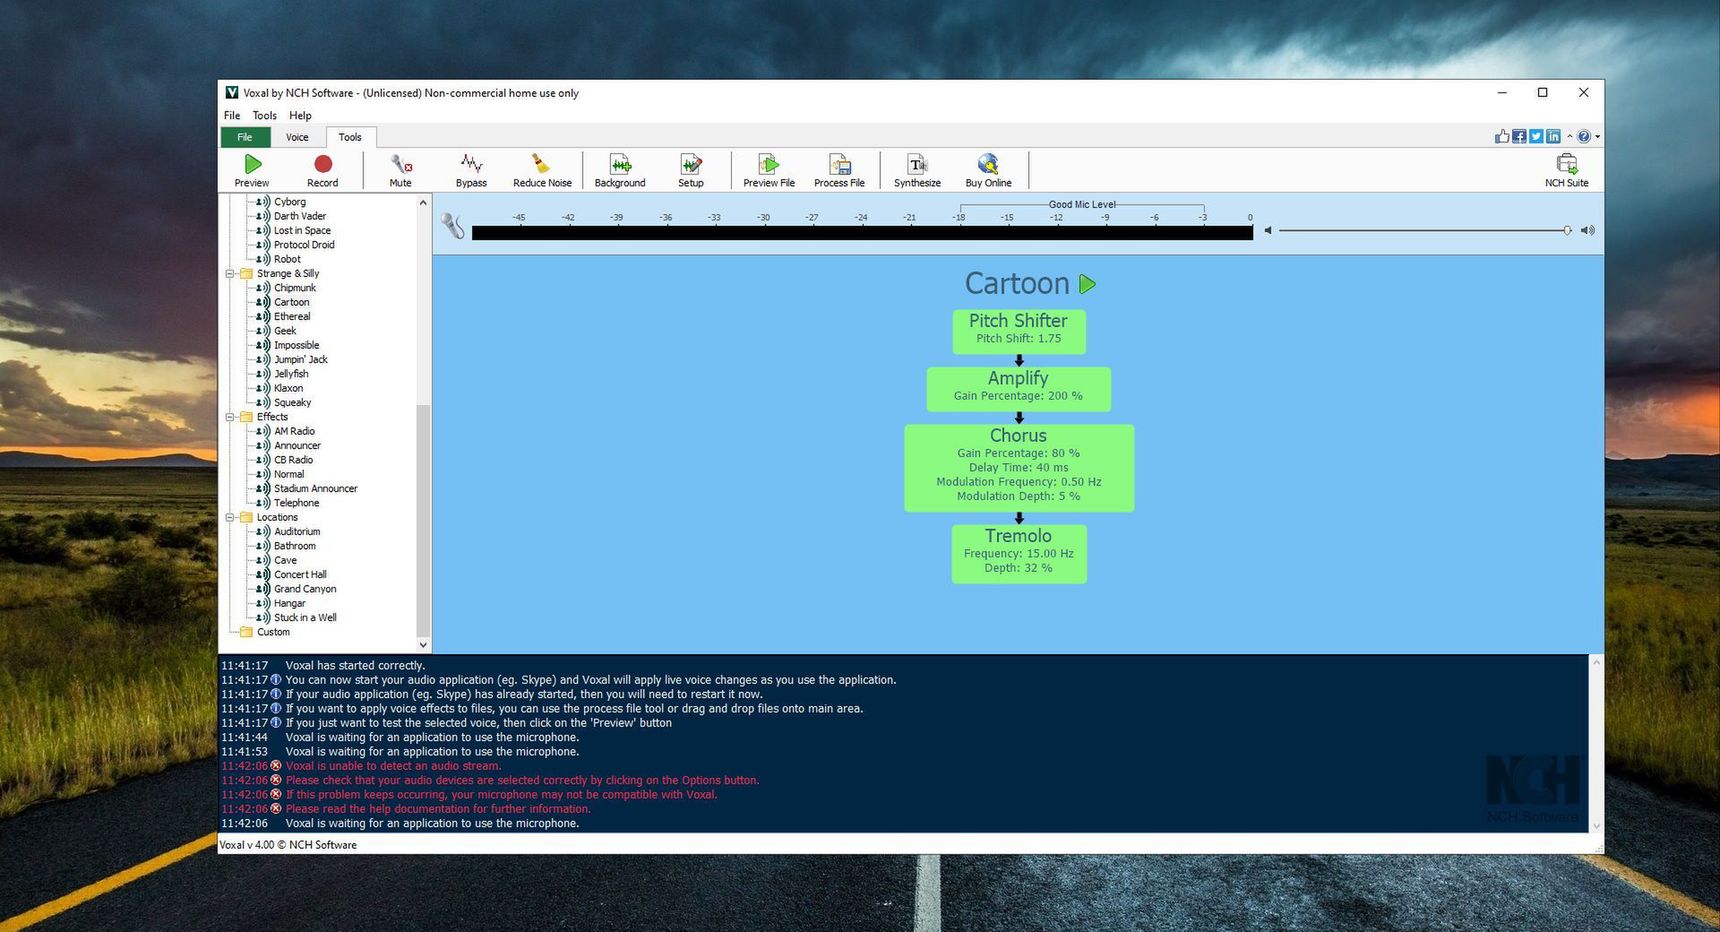The width and height of the screenshot is (1720, 932).
Task: Adjust the preview volume slider handle
Action: (1567, 230)
